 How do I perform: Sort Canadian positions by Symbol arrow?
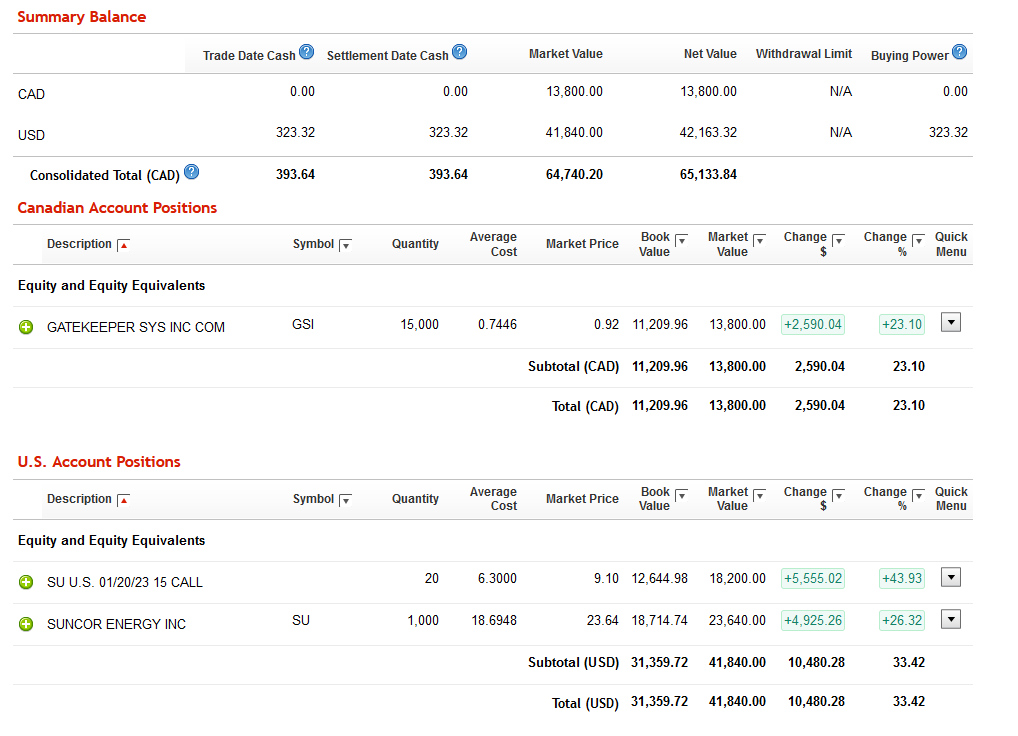point(345,245)
